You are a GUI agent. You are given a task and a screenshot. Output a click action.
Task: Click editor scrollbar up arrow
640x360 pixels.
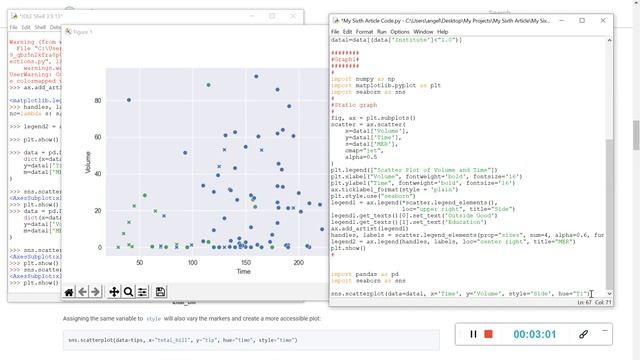coord(609,40)
